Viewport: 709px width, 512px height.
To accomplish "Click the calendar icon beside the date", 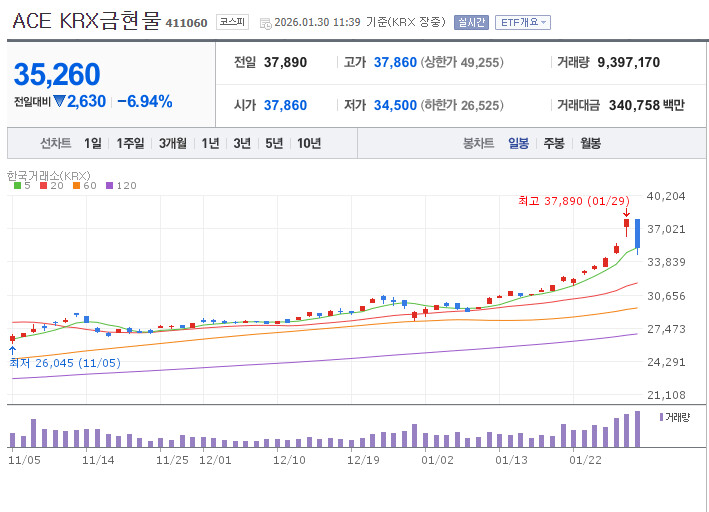I will 264,22.
